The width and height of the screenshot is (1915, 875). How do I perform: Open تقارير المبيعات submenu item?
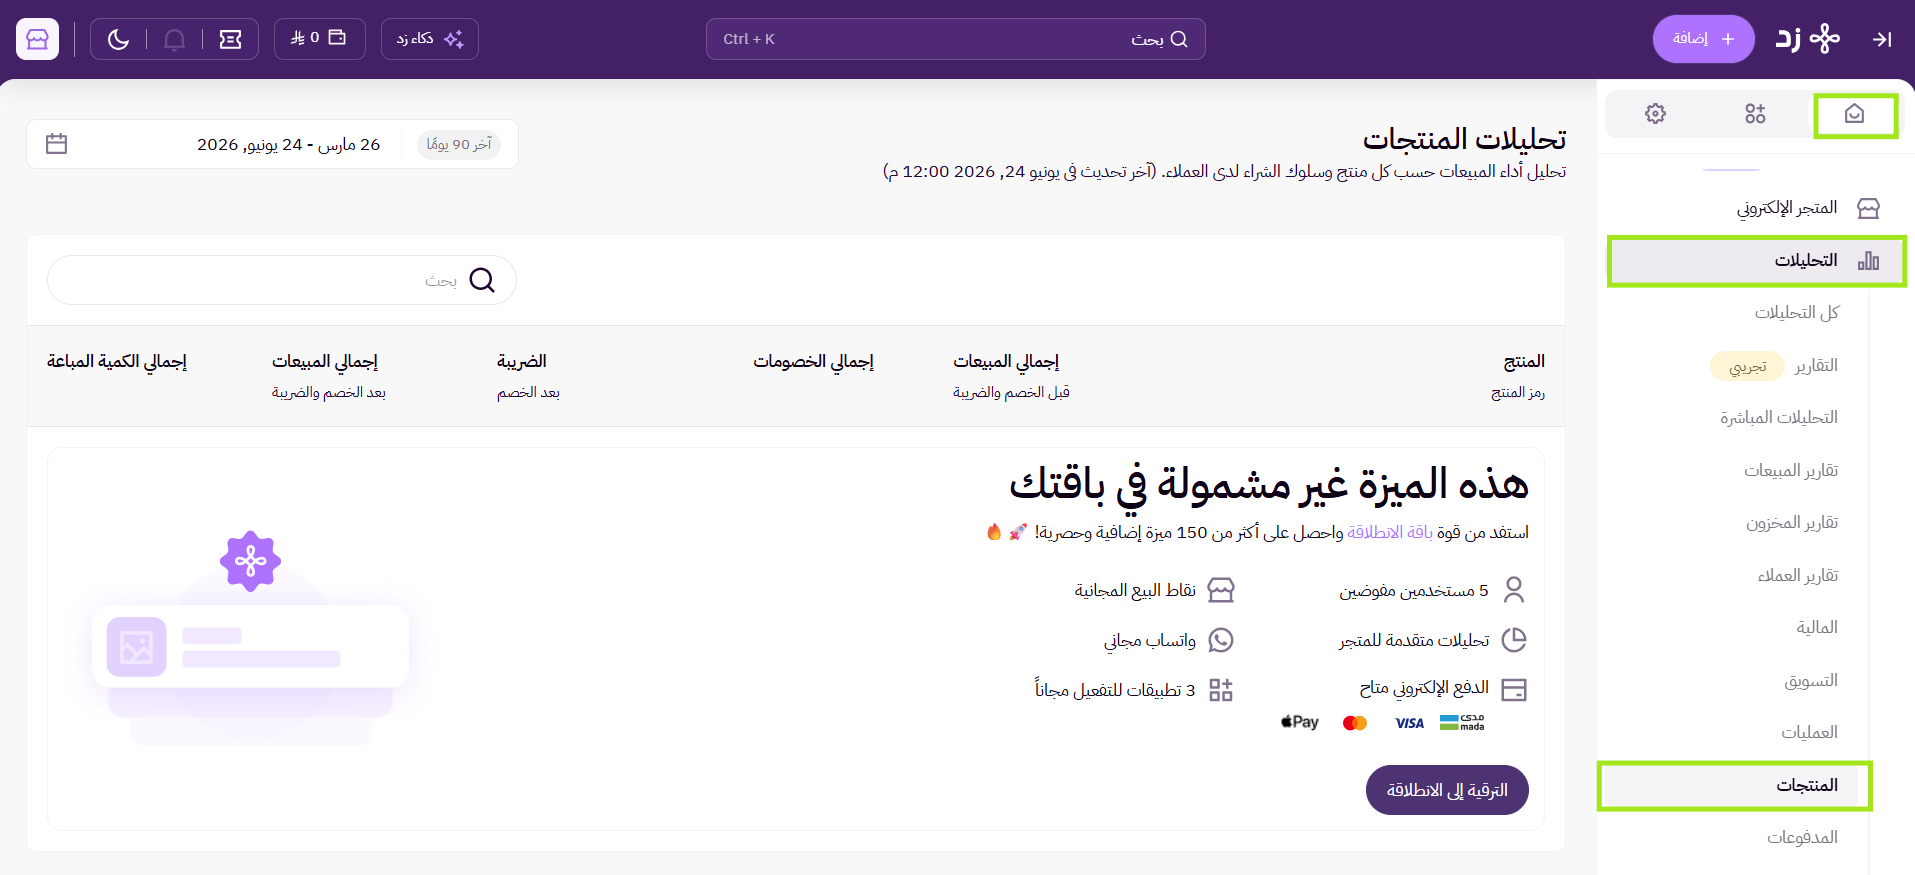[1791, 471]
